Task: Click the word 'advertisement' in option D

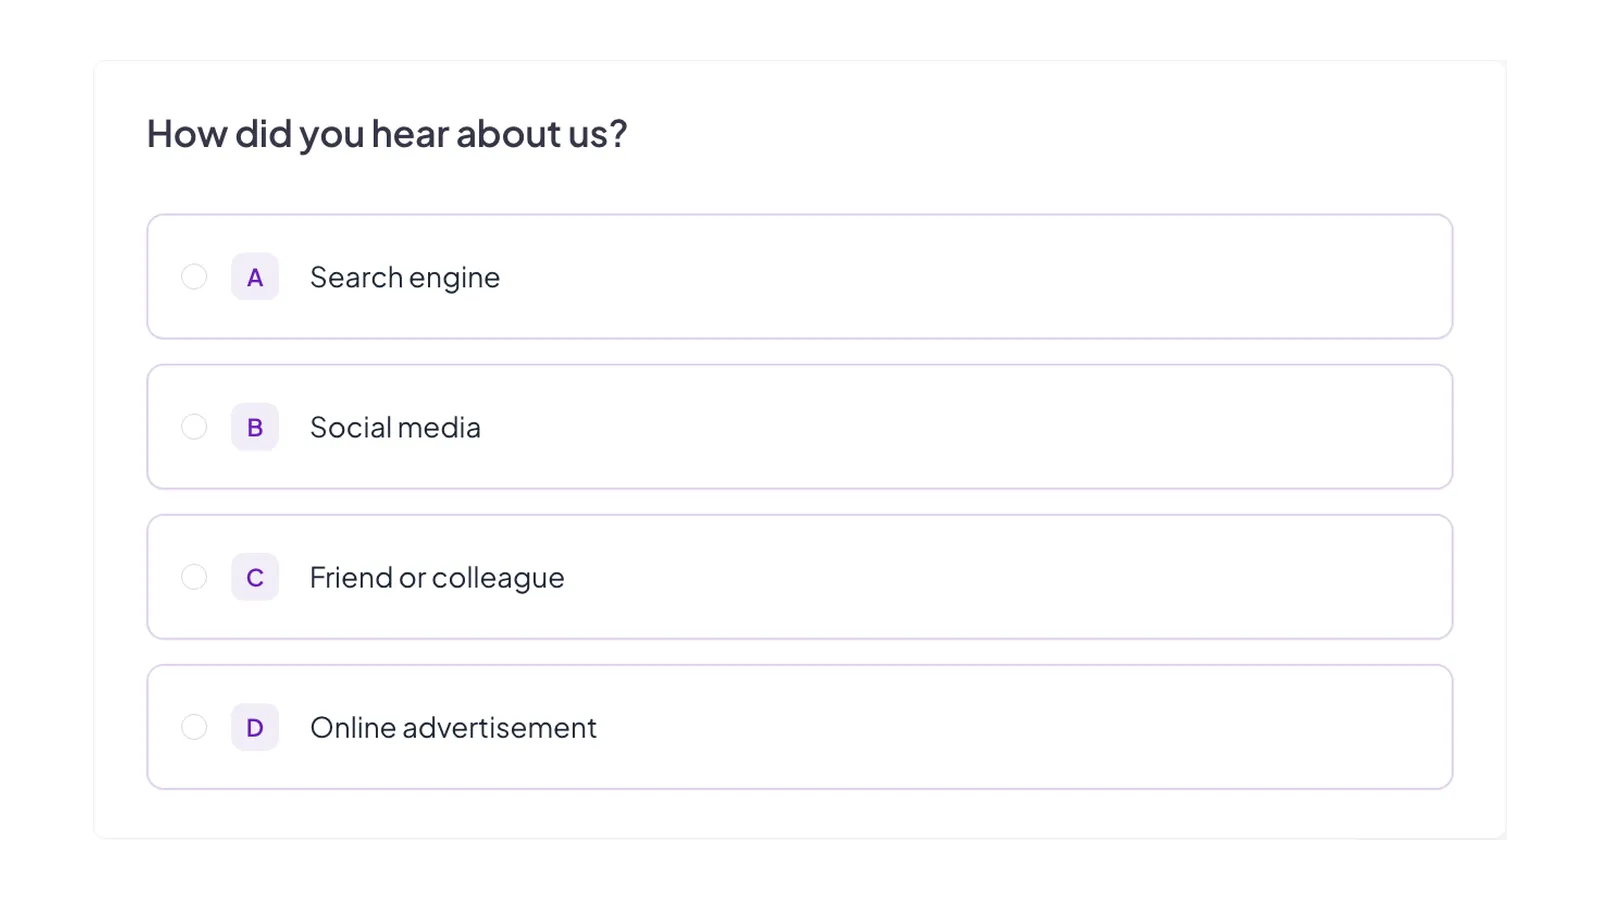Action: (x=499, y=727)
